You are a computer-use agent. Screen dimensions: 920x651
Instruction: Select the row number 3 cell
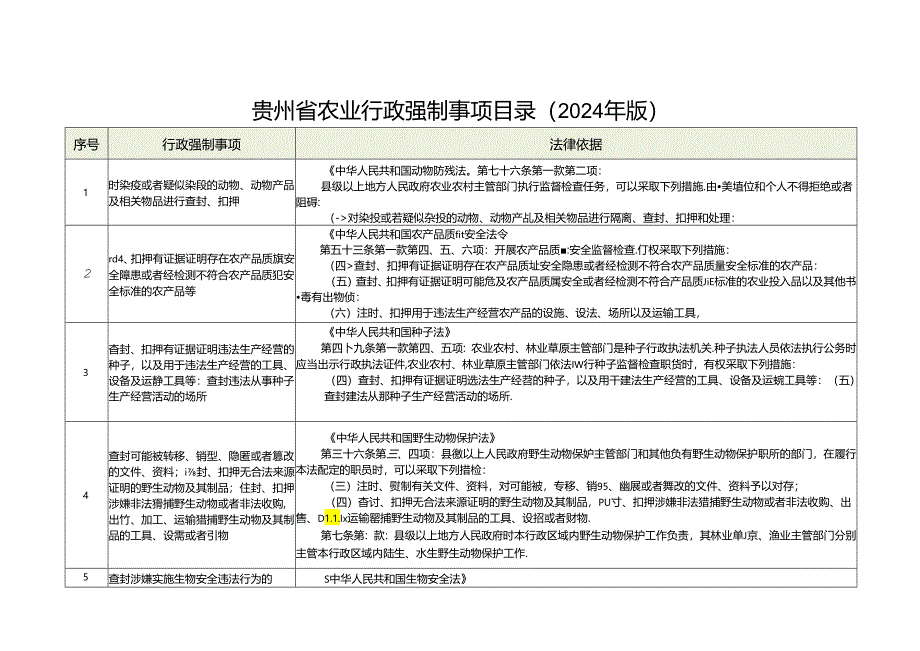[x=87, y=370]
